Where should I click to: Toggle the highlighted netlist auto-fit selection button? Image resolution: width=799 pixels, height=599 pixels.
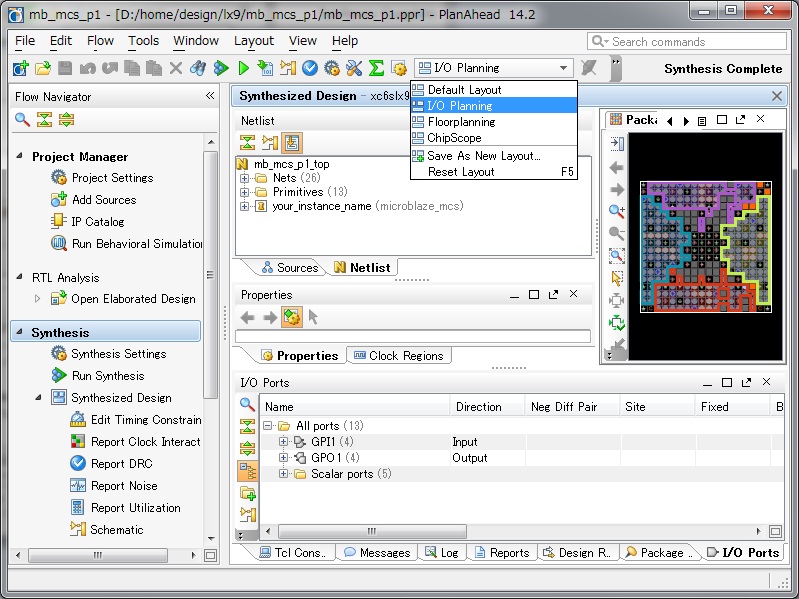point(292,143)
